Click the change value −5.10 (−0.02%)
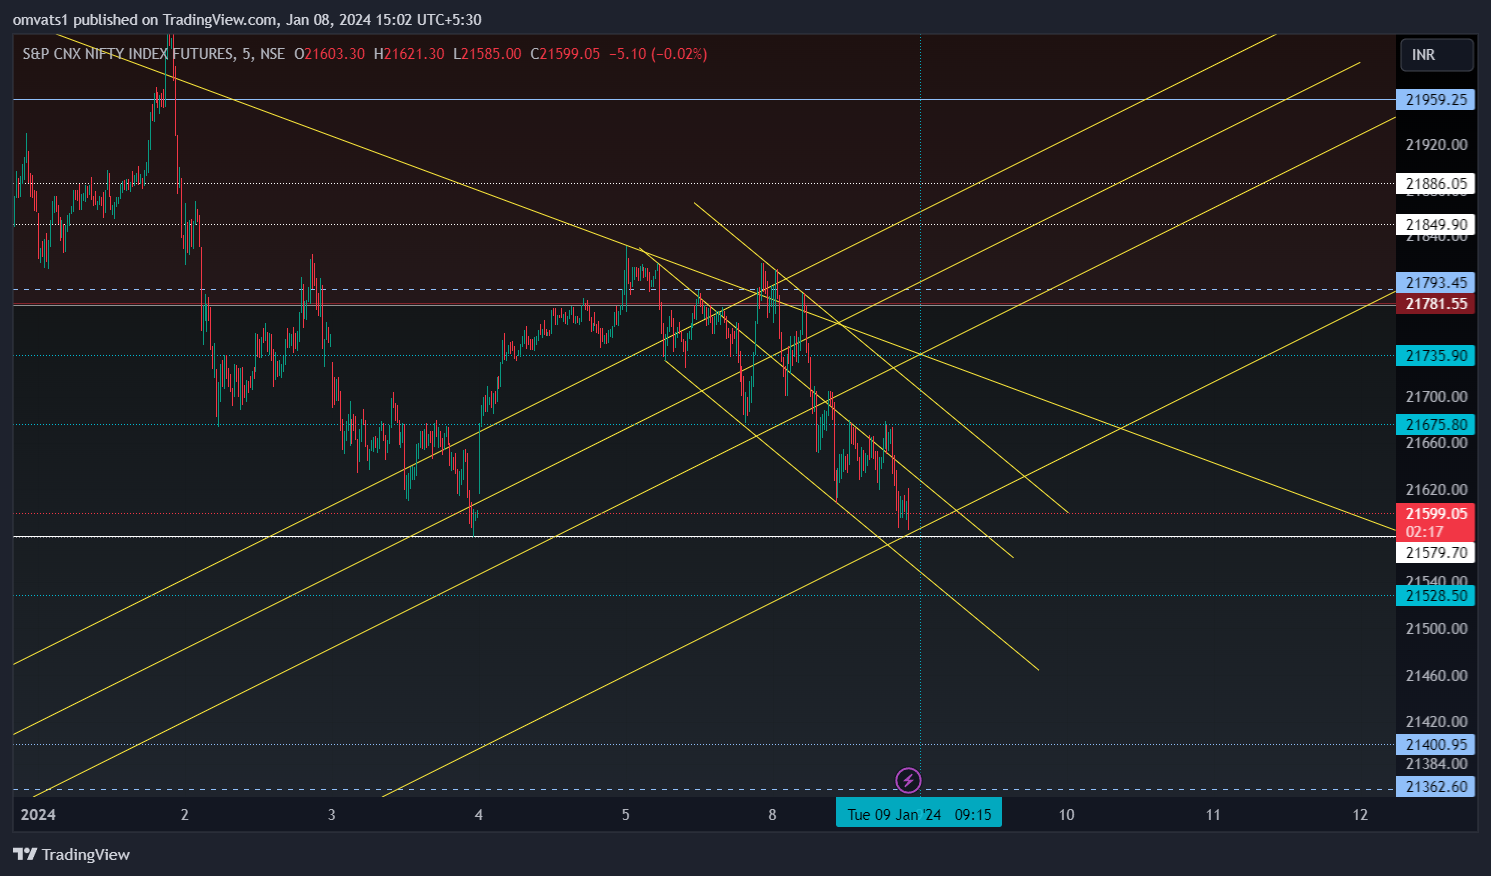The image size is (1491, 876). click(658, 54)
